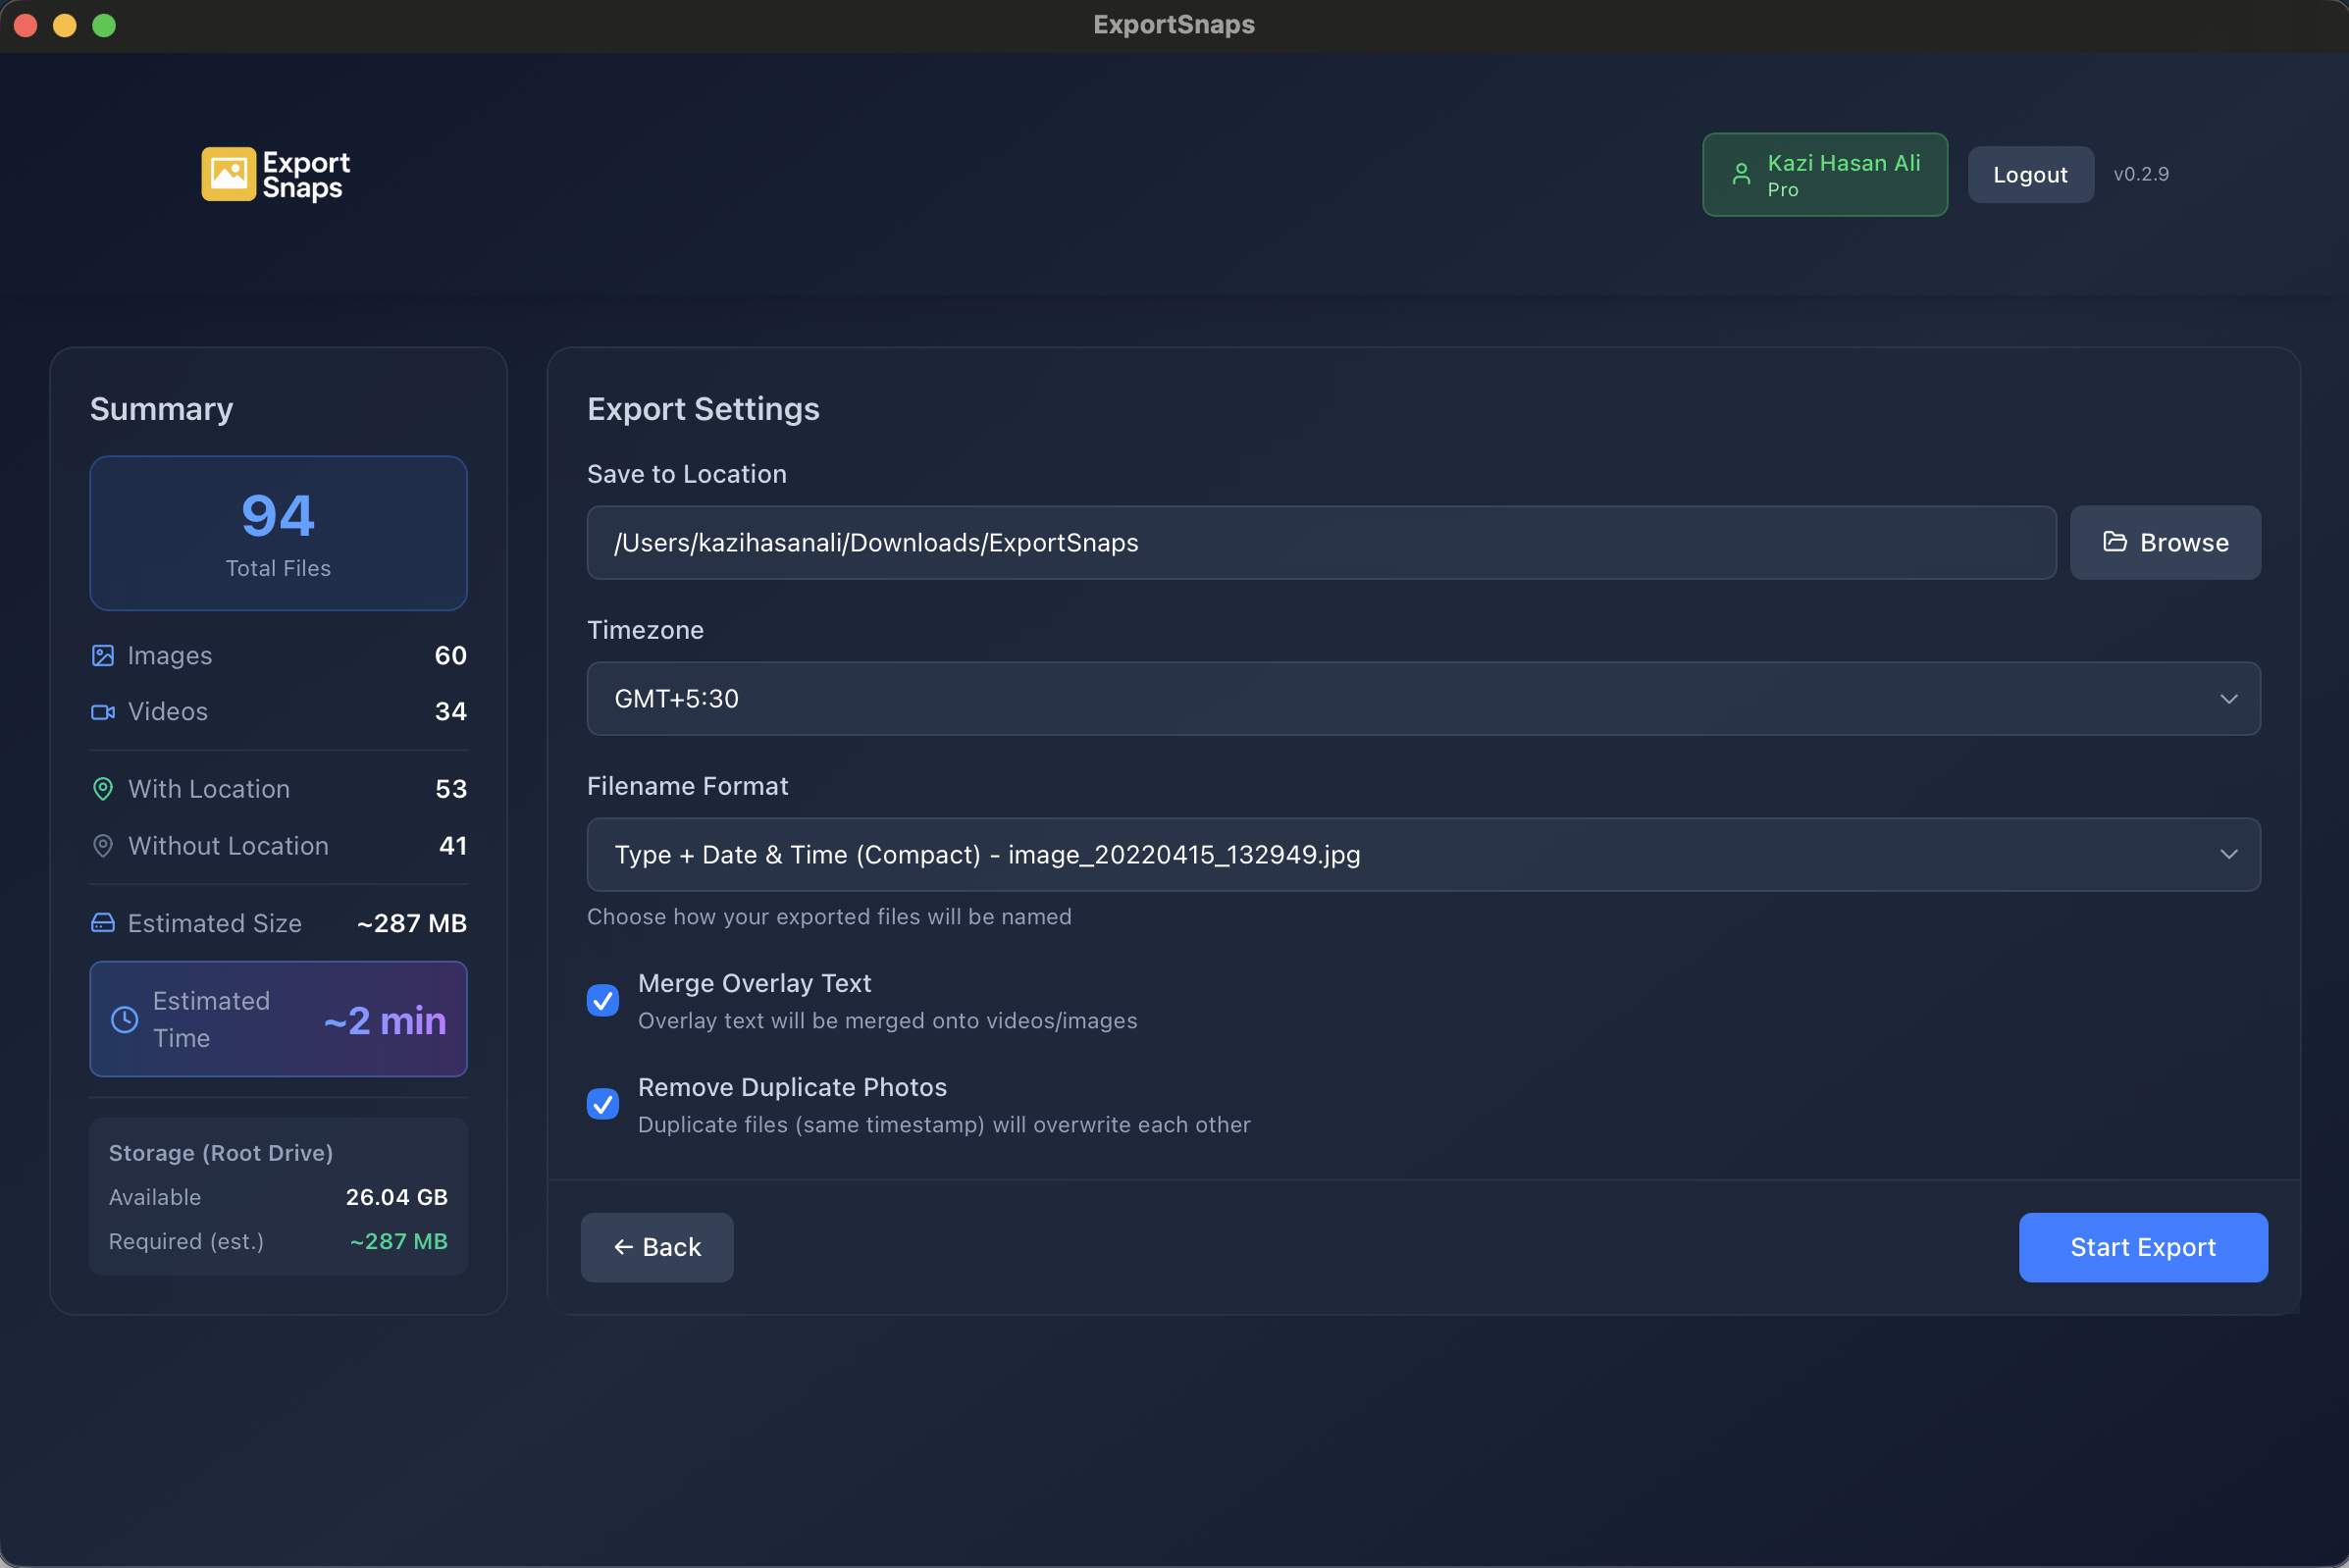Expand the GMT+5:30 selector chevron
Viewport: 2349px width, 1568px height.
2228,698
